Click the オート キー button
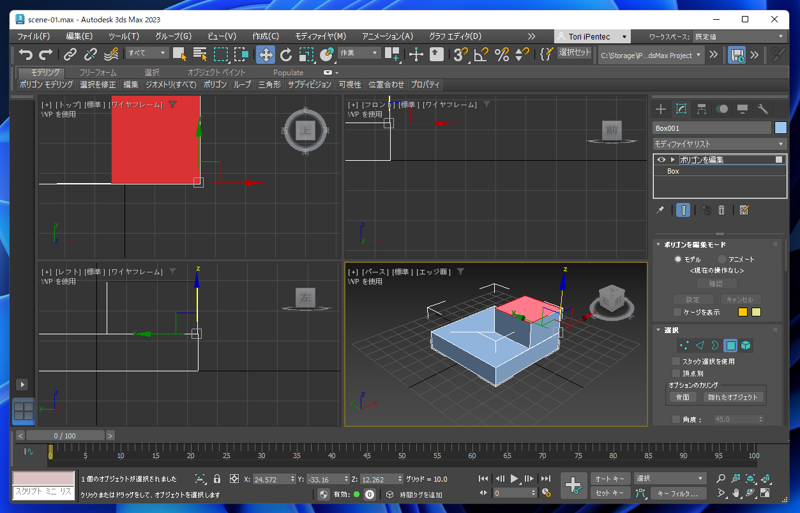This screenshot has height=513, width=800. tap(609, 478)
